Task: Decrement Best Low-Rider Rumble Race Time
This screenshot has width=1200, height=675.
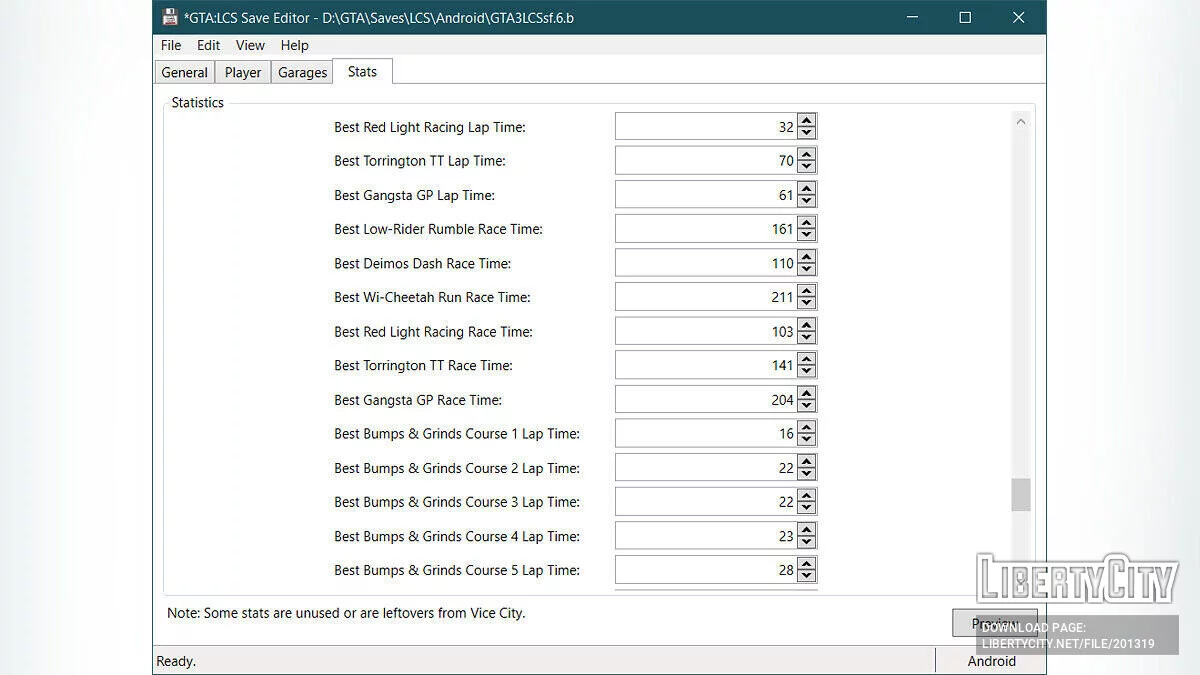Action: 806,233
